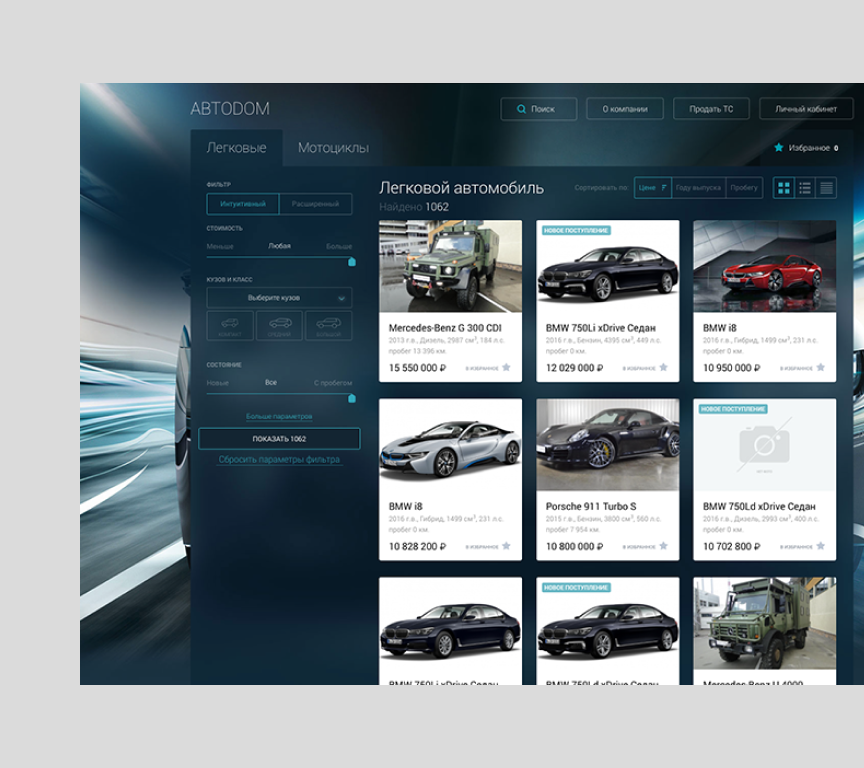The height and width of the screenshot is (768, 864).
Task: Switch to detailed list view icon
Action: pos(805,188)
